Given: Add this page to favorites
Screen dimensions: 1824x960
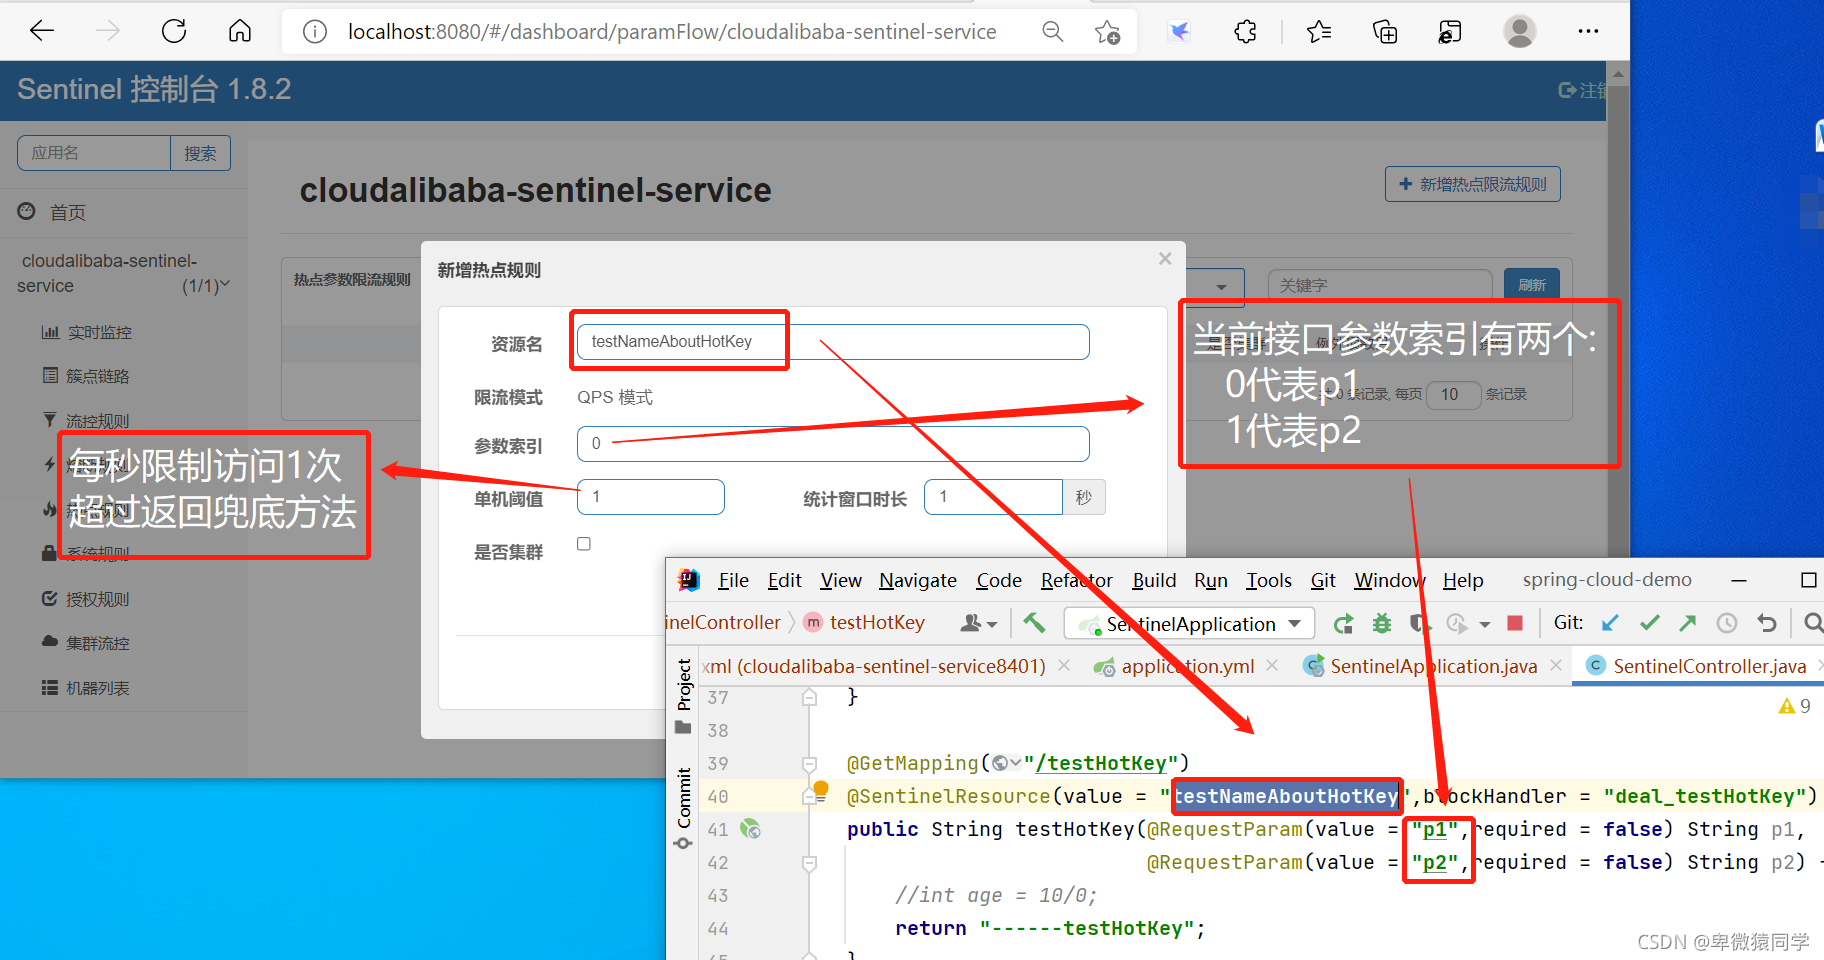Looking at the screenshot, I should pos(1107,32).
